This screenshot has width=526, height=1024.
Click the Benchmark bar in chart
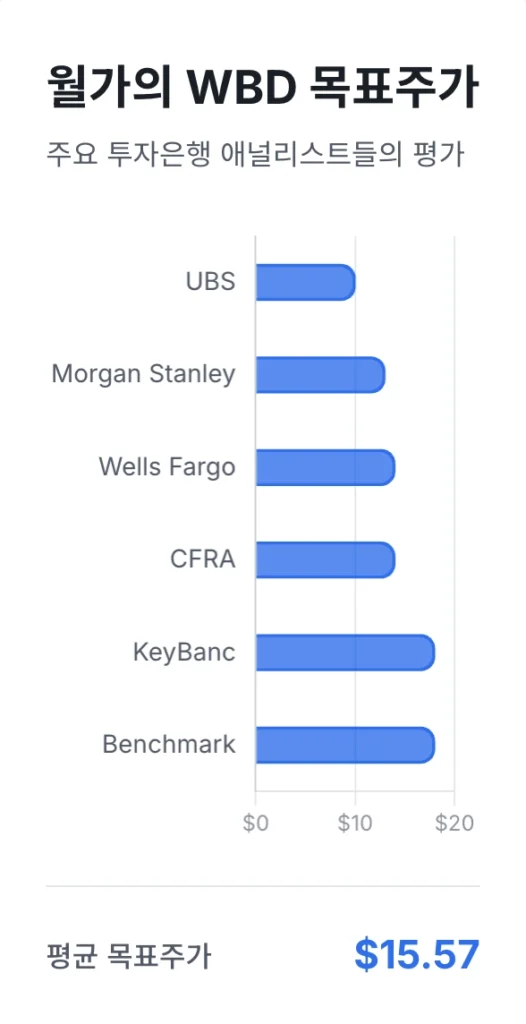(x=345, y=745)
